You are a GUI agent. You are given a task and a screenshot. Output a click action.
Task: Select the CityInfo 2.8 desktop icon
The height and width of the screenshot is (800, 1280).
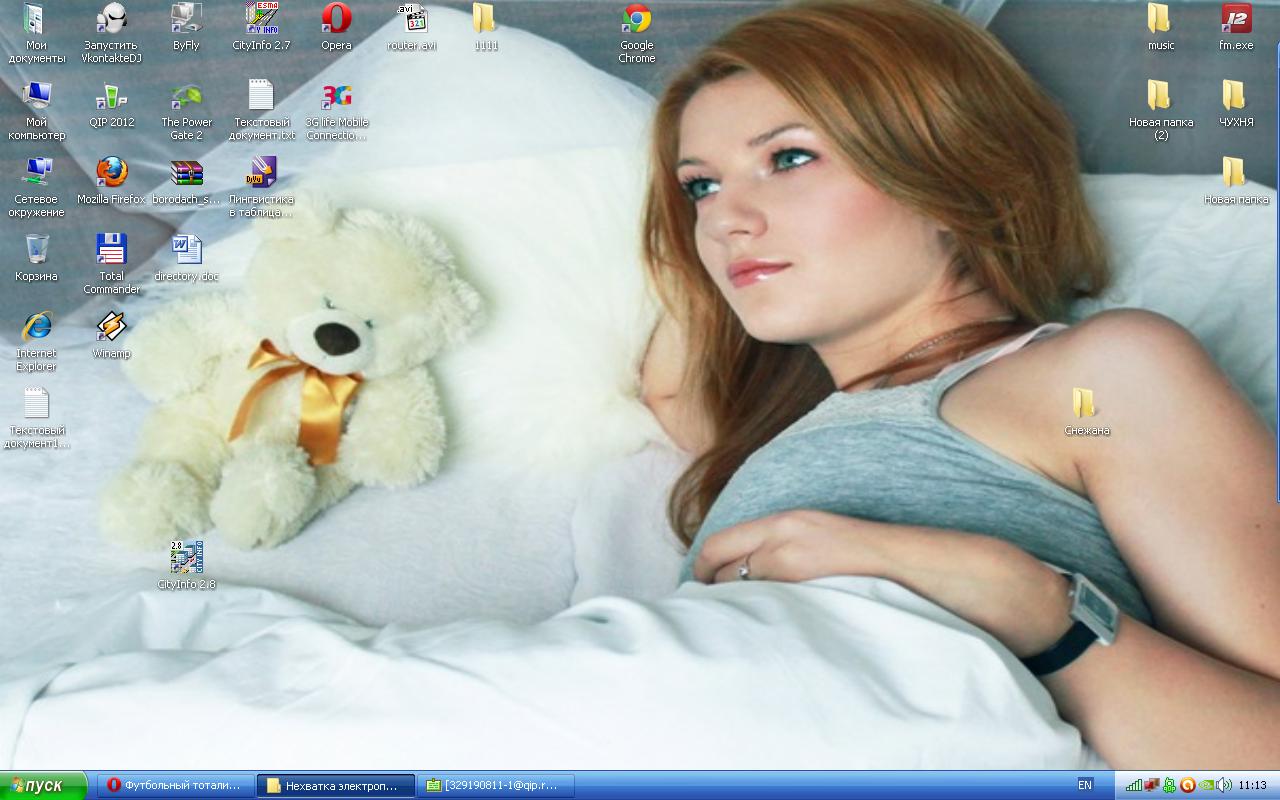tap(186, 558)
